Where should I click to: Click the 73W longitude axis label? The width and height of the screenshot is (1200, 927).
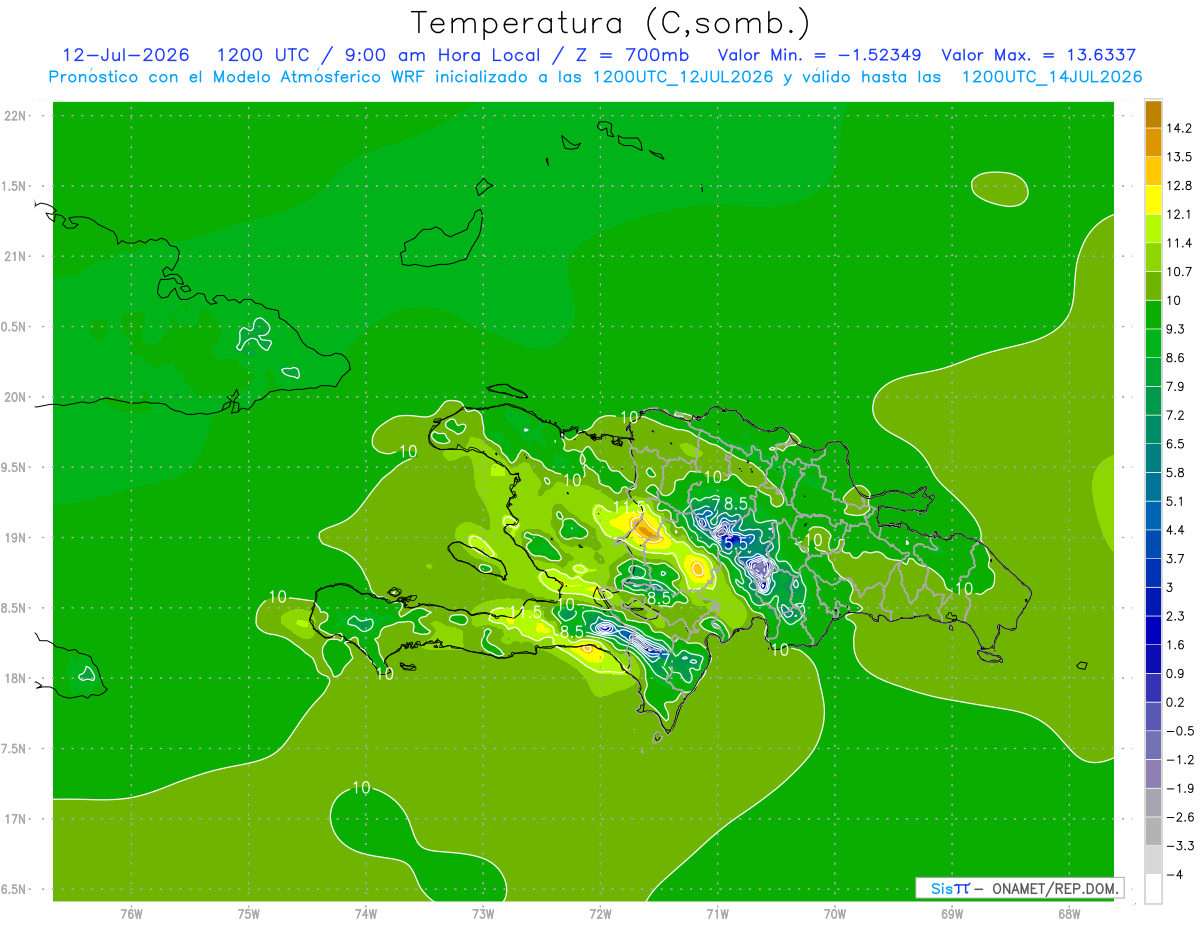point(483,914)
